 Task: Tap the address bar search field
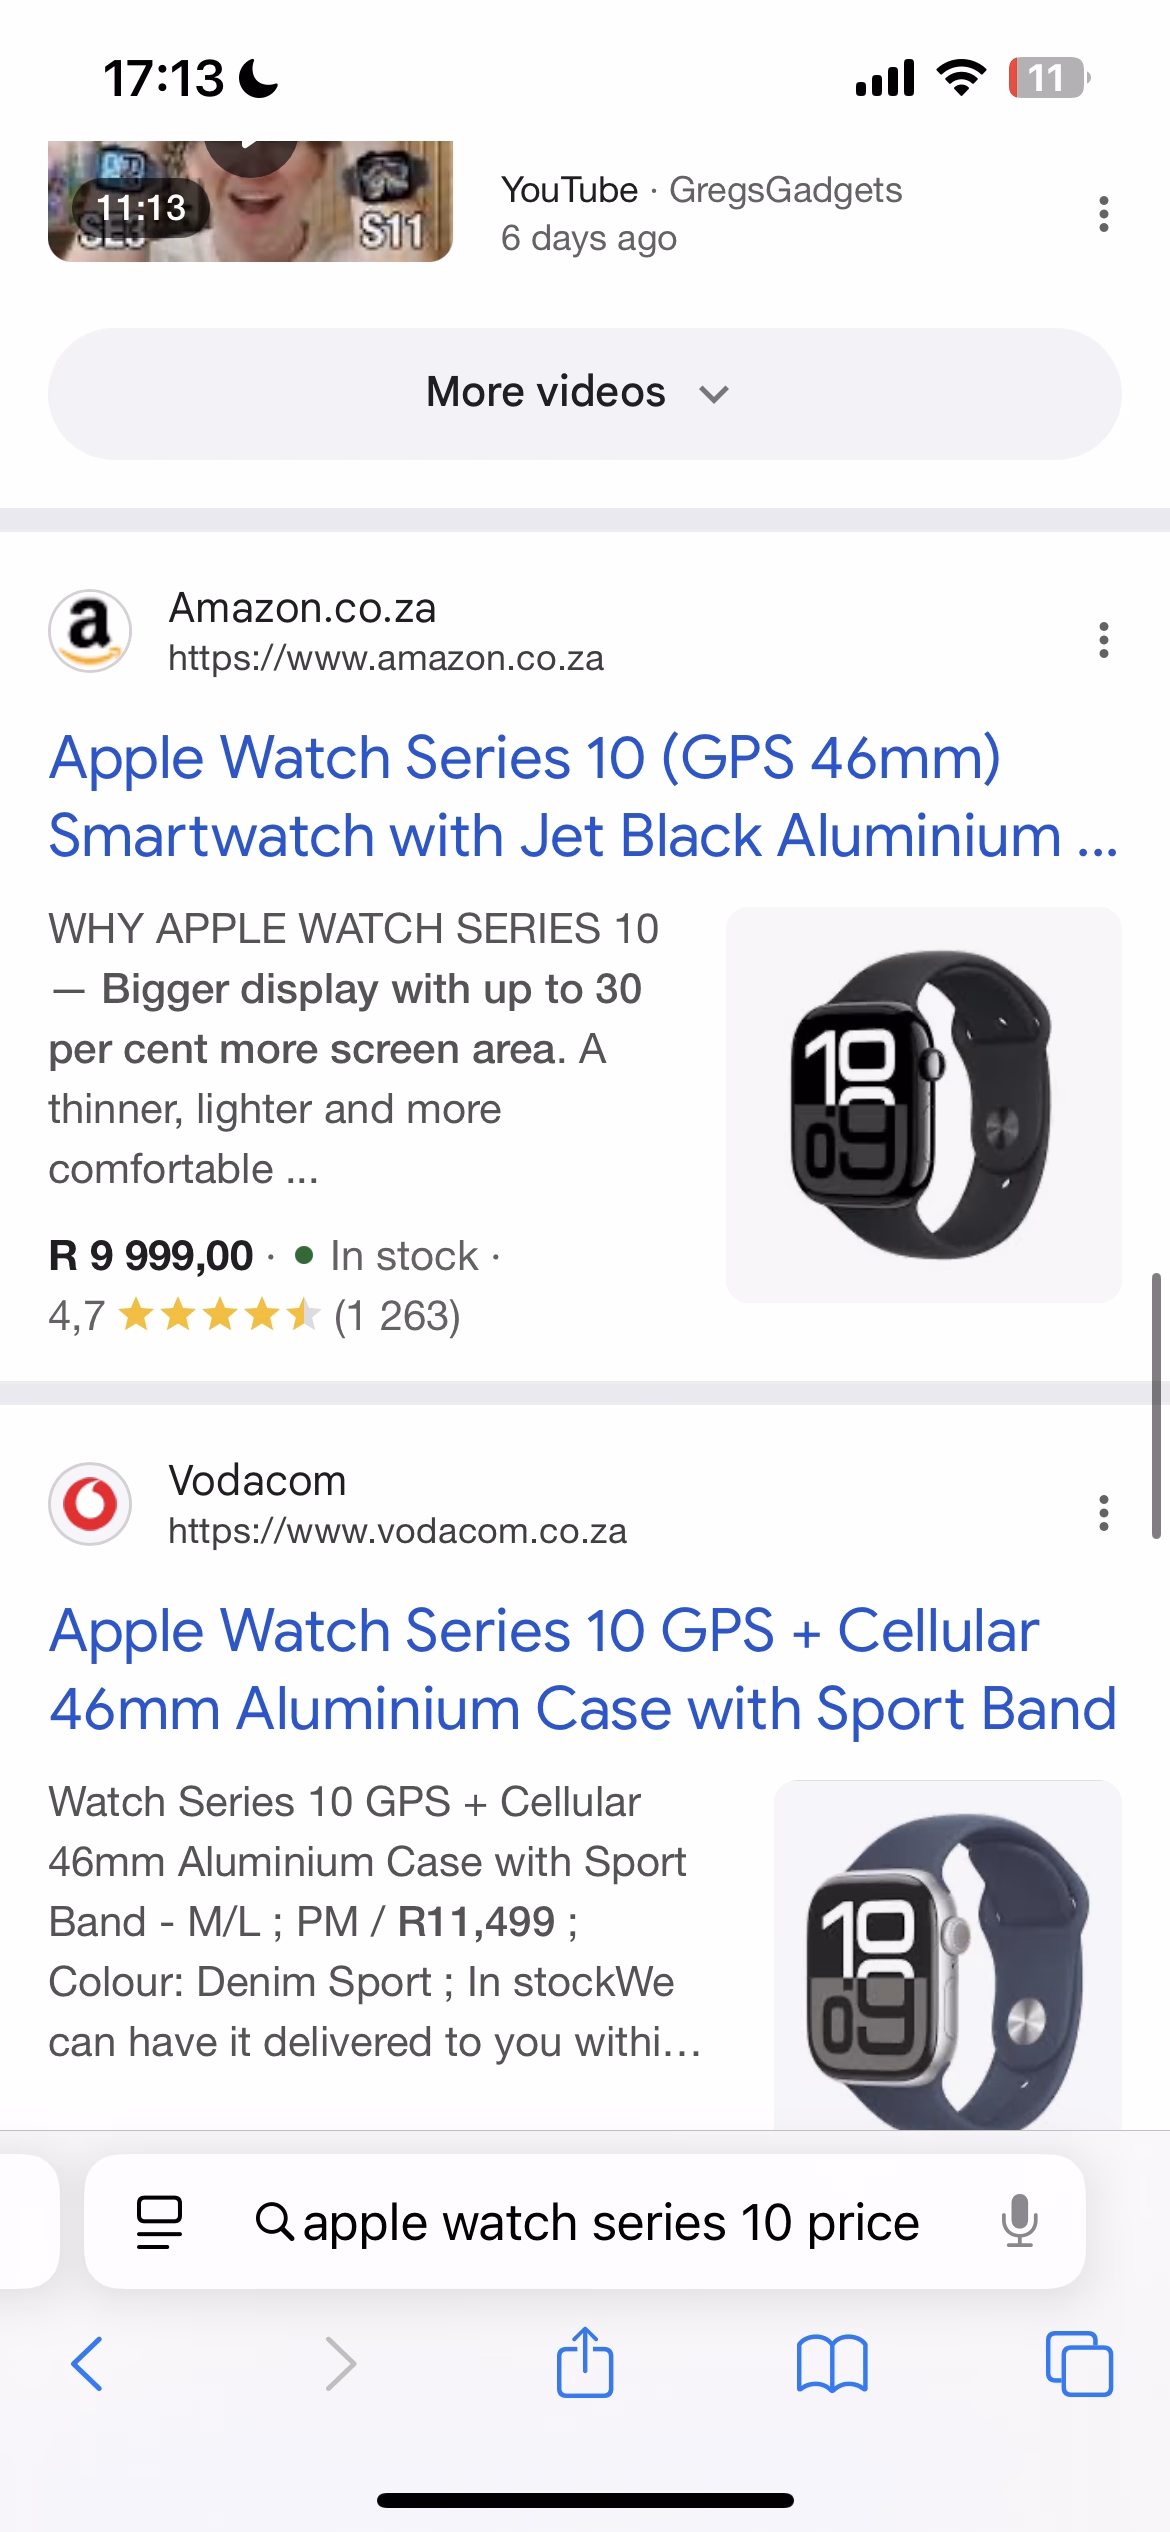(610, 2221)
